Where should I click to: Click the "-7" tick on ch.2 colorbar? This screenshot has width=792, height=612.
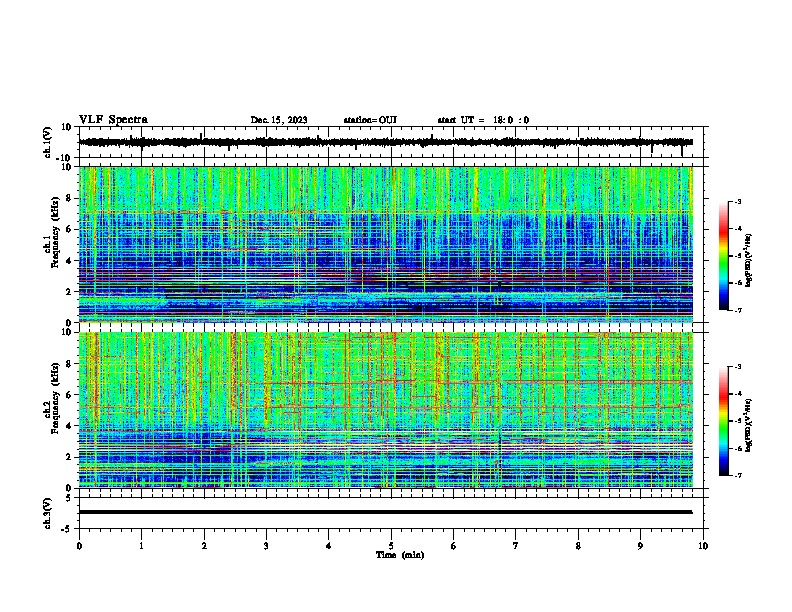pos(738,475)
